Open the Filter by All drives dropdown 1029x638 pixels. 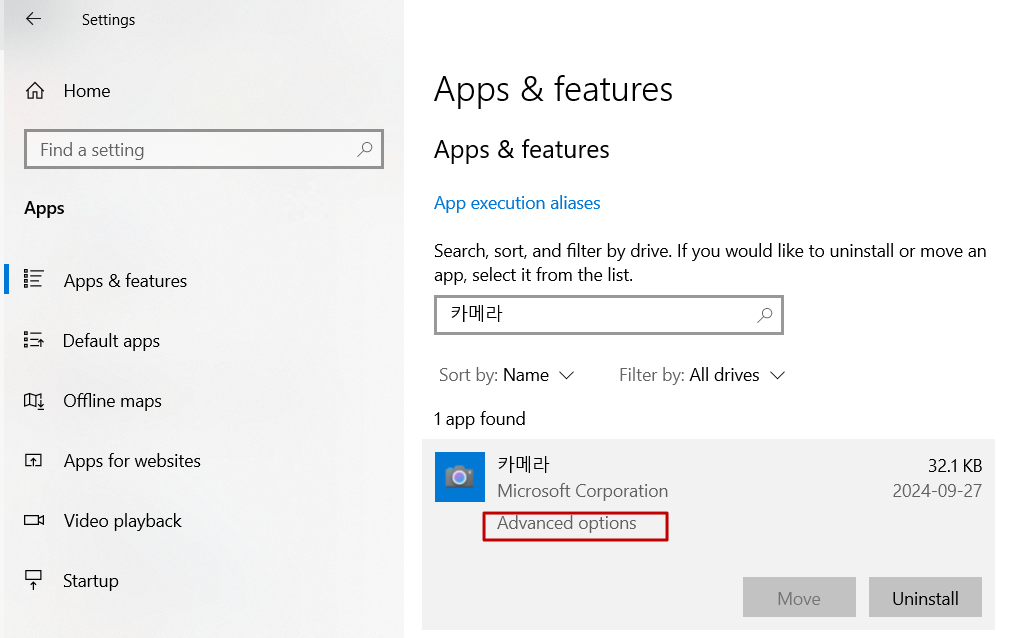pyautogui.click(x=702, y=375)
